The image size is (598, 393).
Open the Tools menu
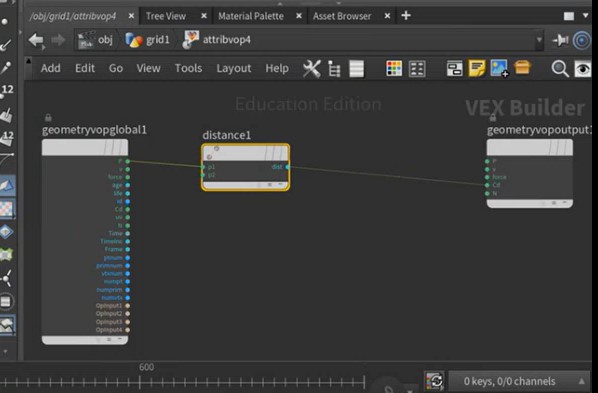188,68
